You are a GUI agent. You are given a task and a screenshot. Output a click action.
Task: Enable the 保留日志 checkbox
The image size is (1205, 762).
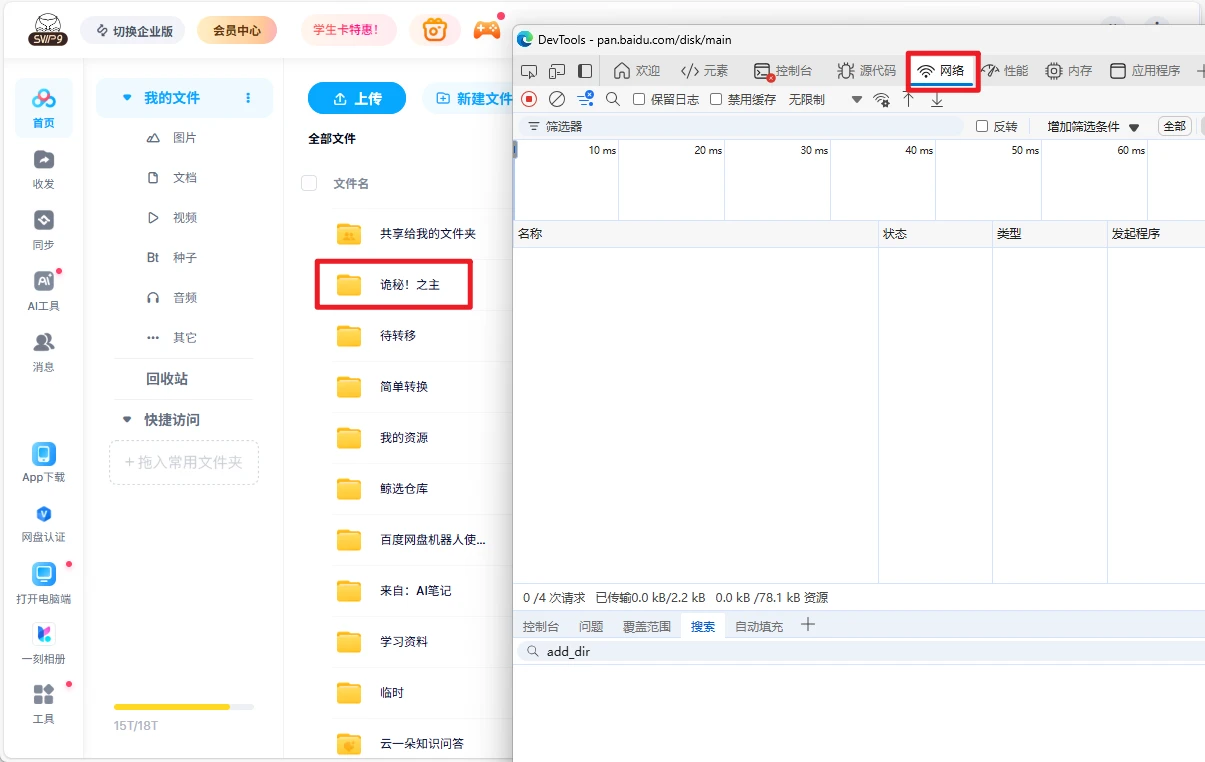(640, 99)
